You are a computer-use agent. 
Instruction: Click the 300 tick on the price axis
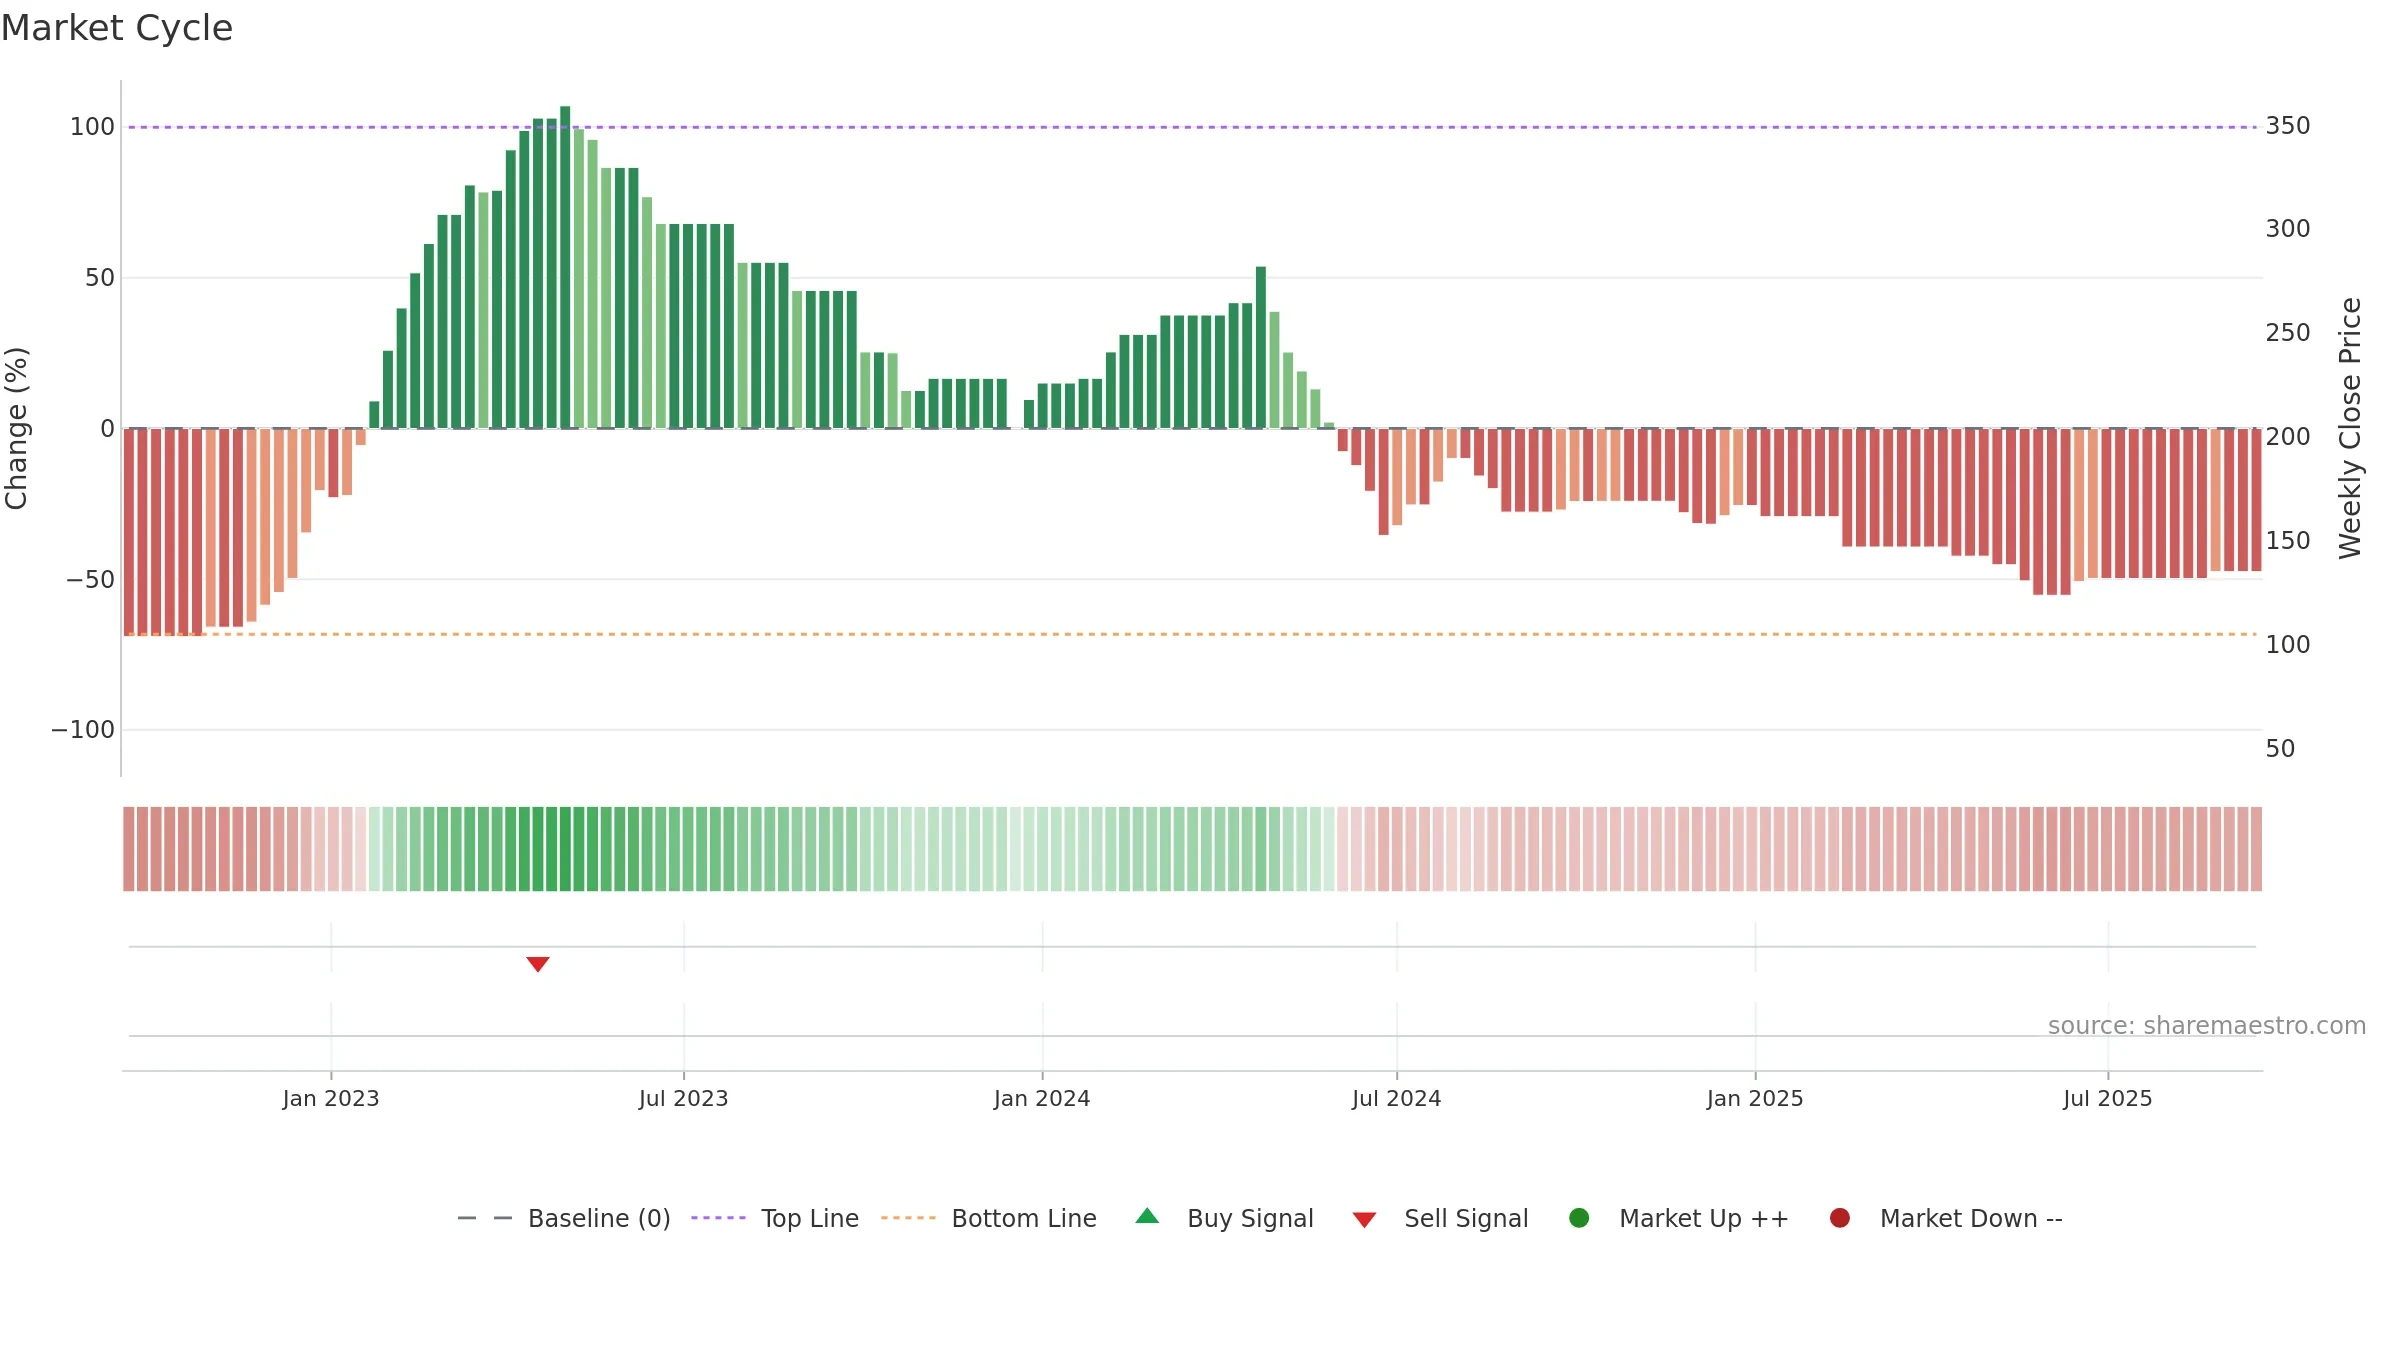point(2288,229)
